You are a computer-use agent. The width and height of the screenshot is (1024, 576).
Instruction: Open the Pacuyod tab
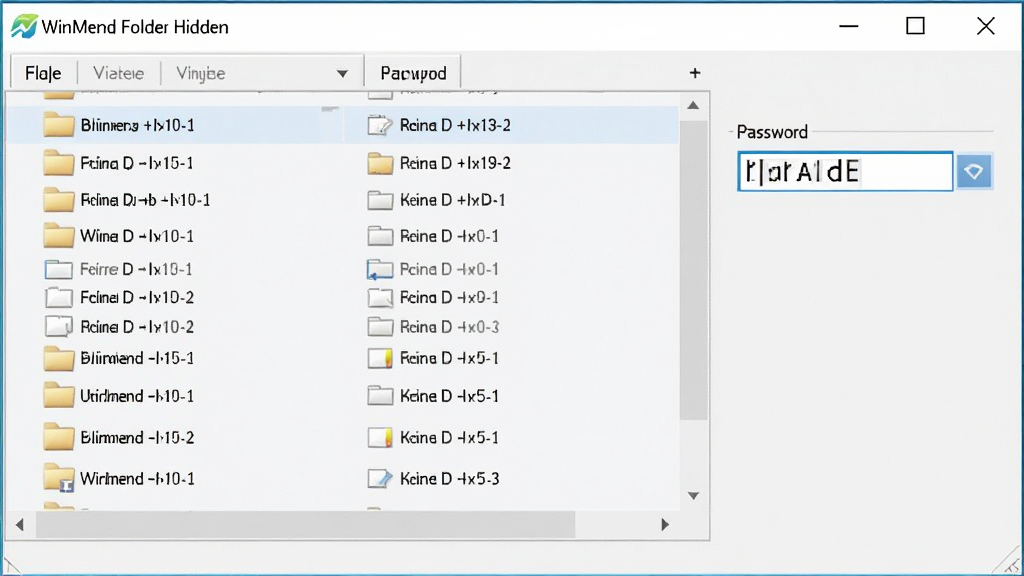click(413, 73)
